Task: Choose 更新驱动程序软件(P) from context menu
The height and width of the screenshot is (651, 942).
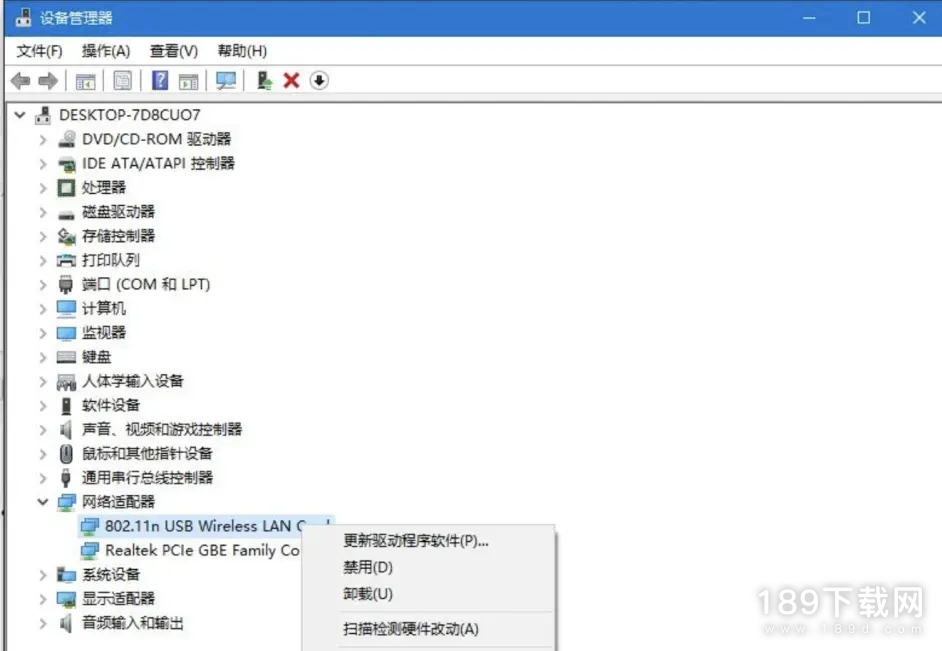Action: click(416, 541)
